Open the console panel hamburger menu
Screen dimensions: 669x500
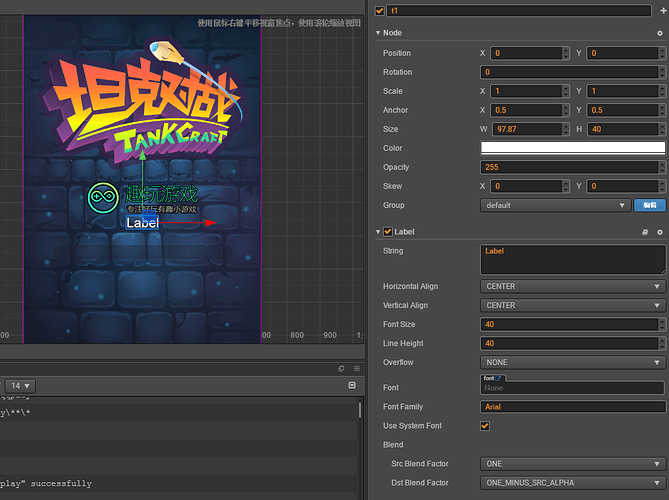click(x=357, y=369)
